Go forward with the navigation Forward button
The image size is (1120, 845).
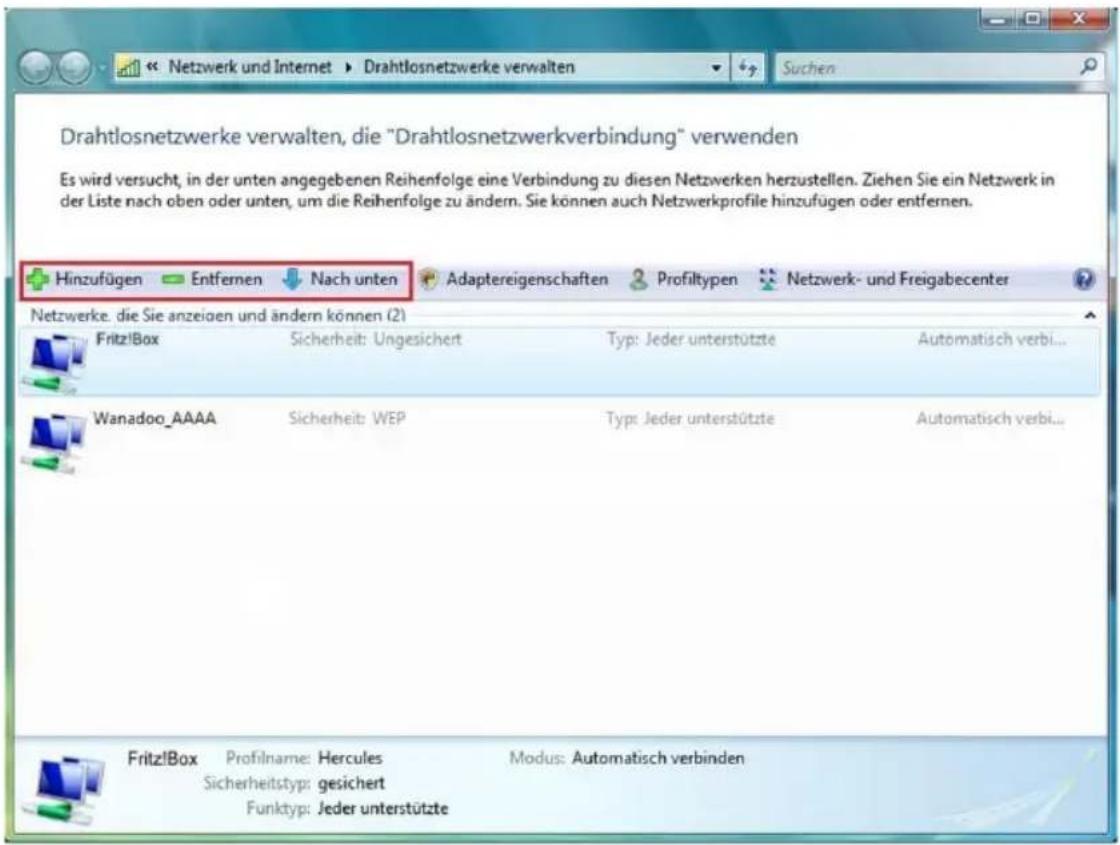(x=74, y=68)
